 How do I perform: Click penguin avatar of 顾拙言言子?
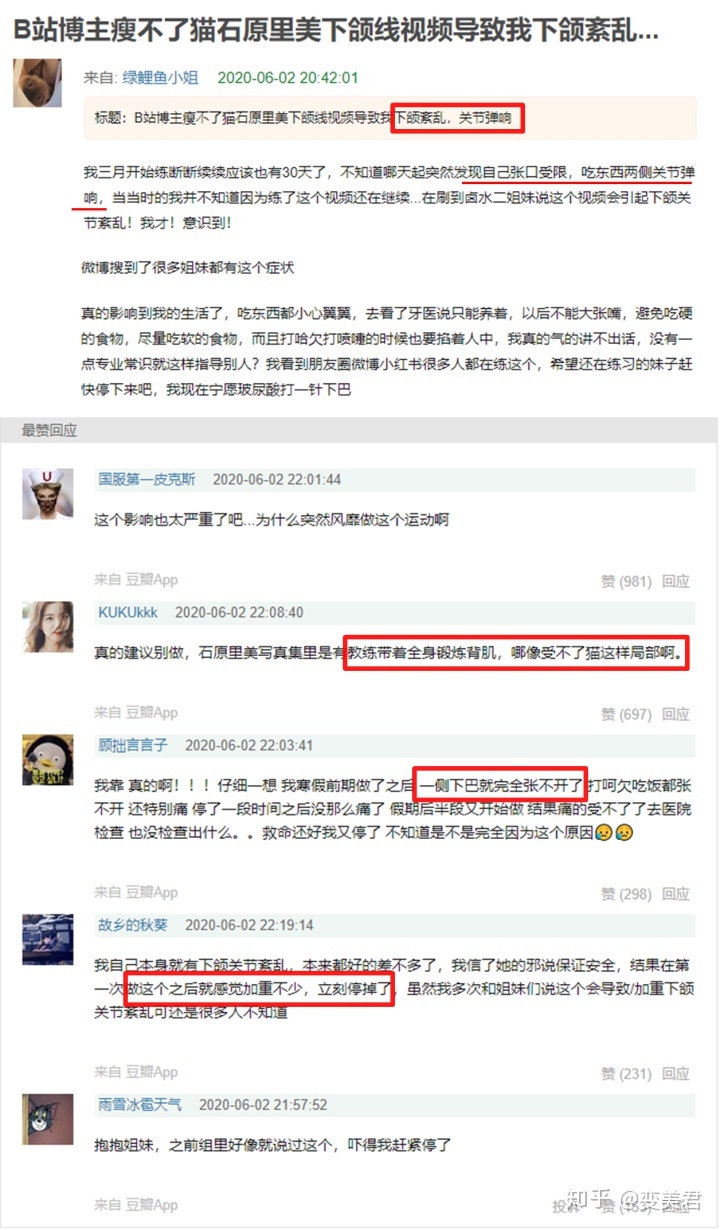click(48, 760)
